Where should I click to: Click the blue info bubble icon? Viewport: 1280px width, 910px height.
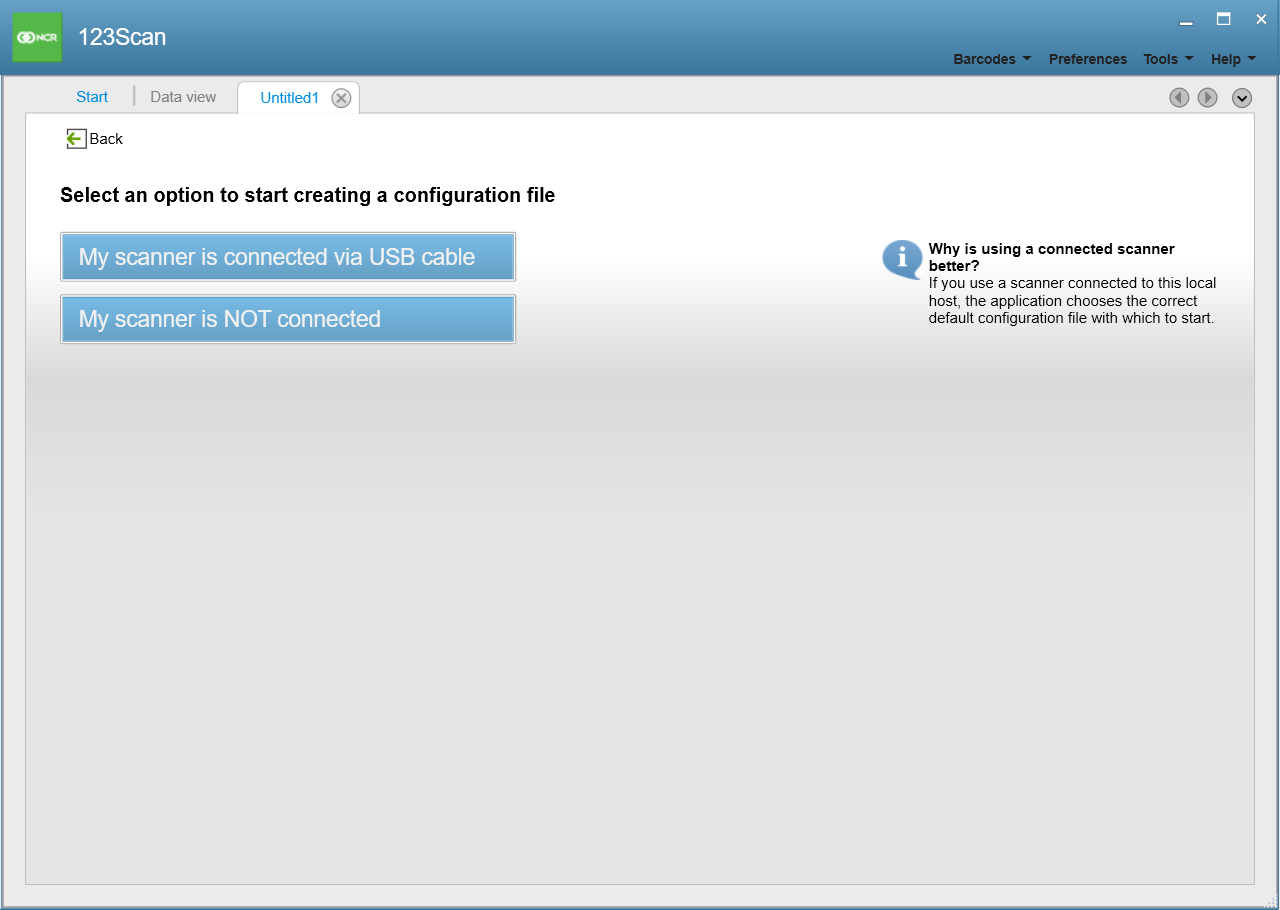pos(901,260)
